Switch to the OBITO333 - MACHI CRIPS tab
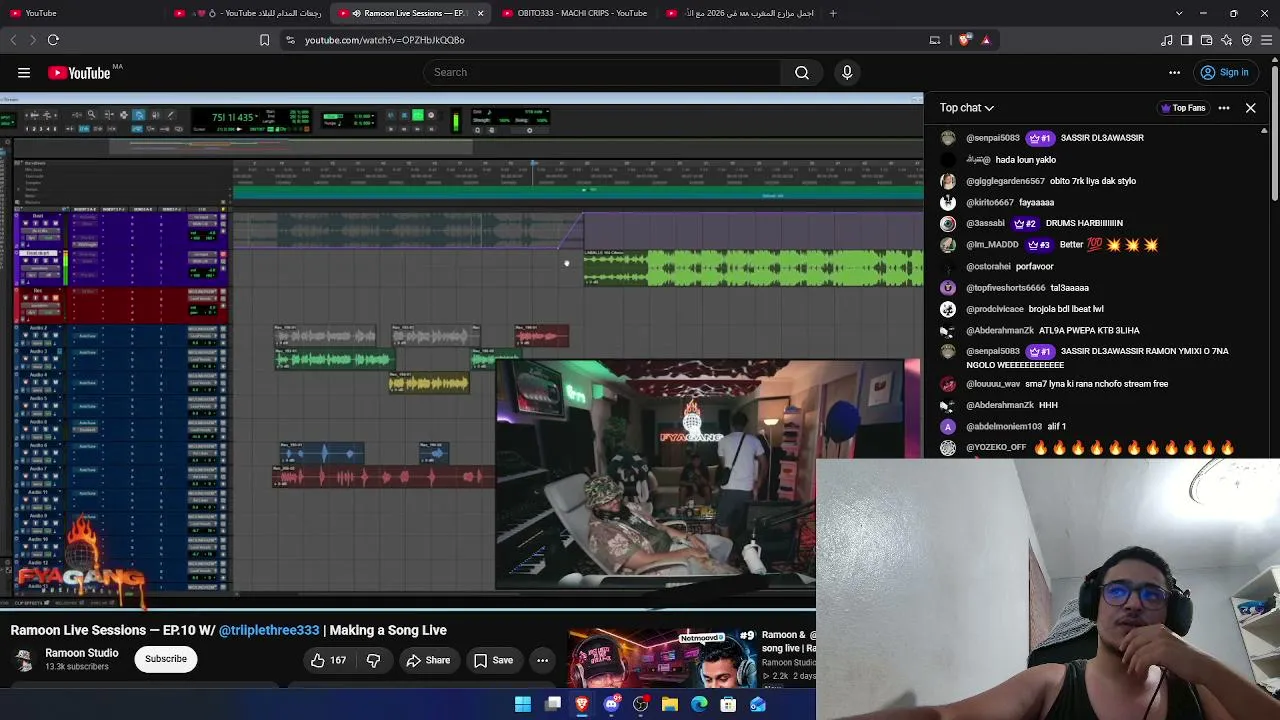The image size is (1280, 720). click(x=573, y=13)
